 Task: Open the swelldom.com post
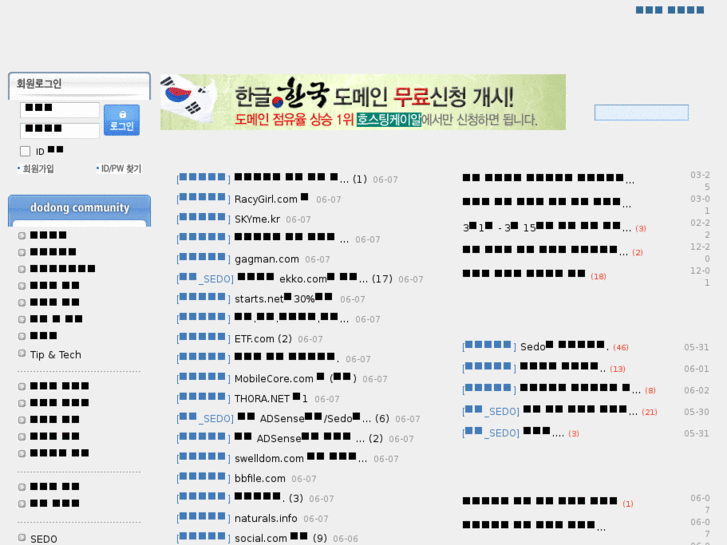[301, 458]
